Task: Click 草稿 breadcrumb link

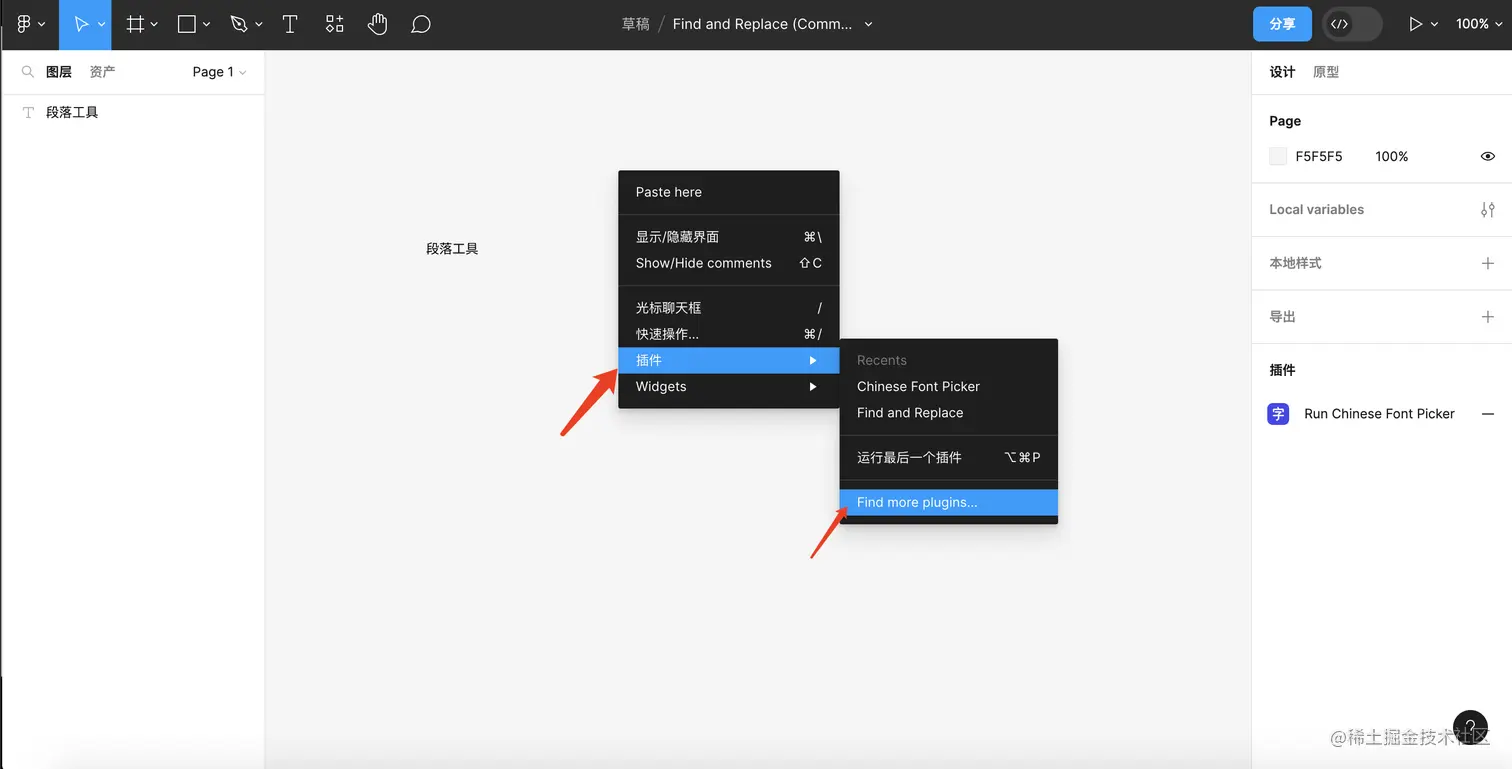Action: [636, 24]
